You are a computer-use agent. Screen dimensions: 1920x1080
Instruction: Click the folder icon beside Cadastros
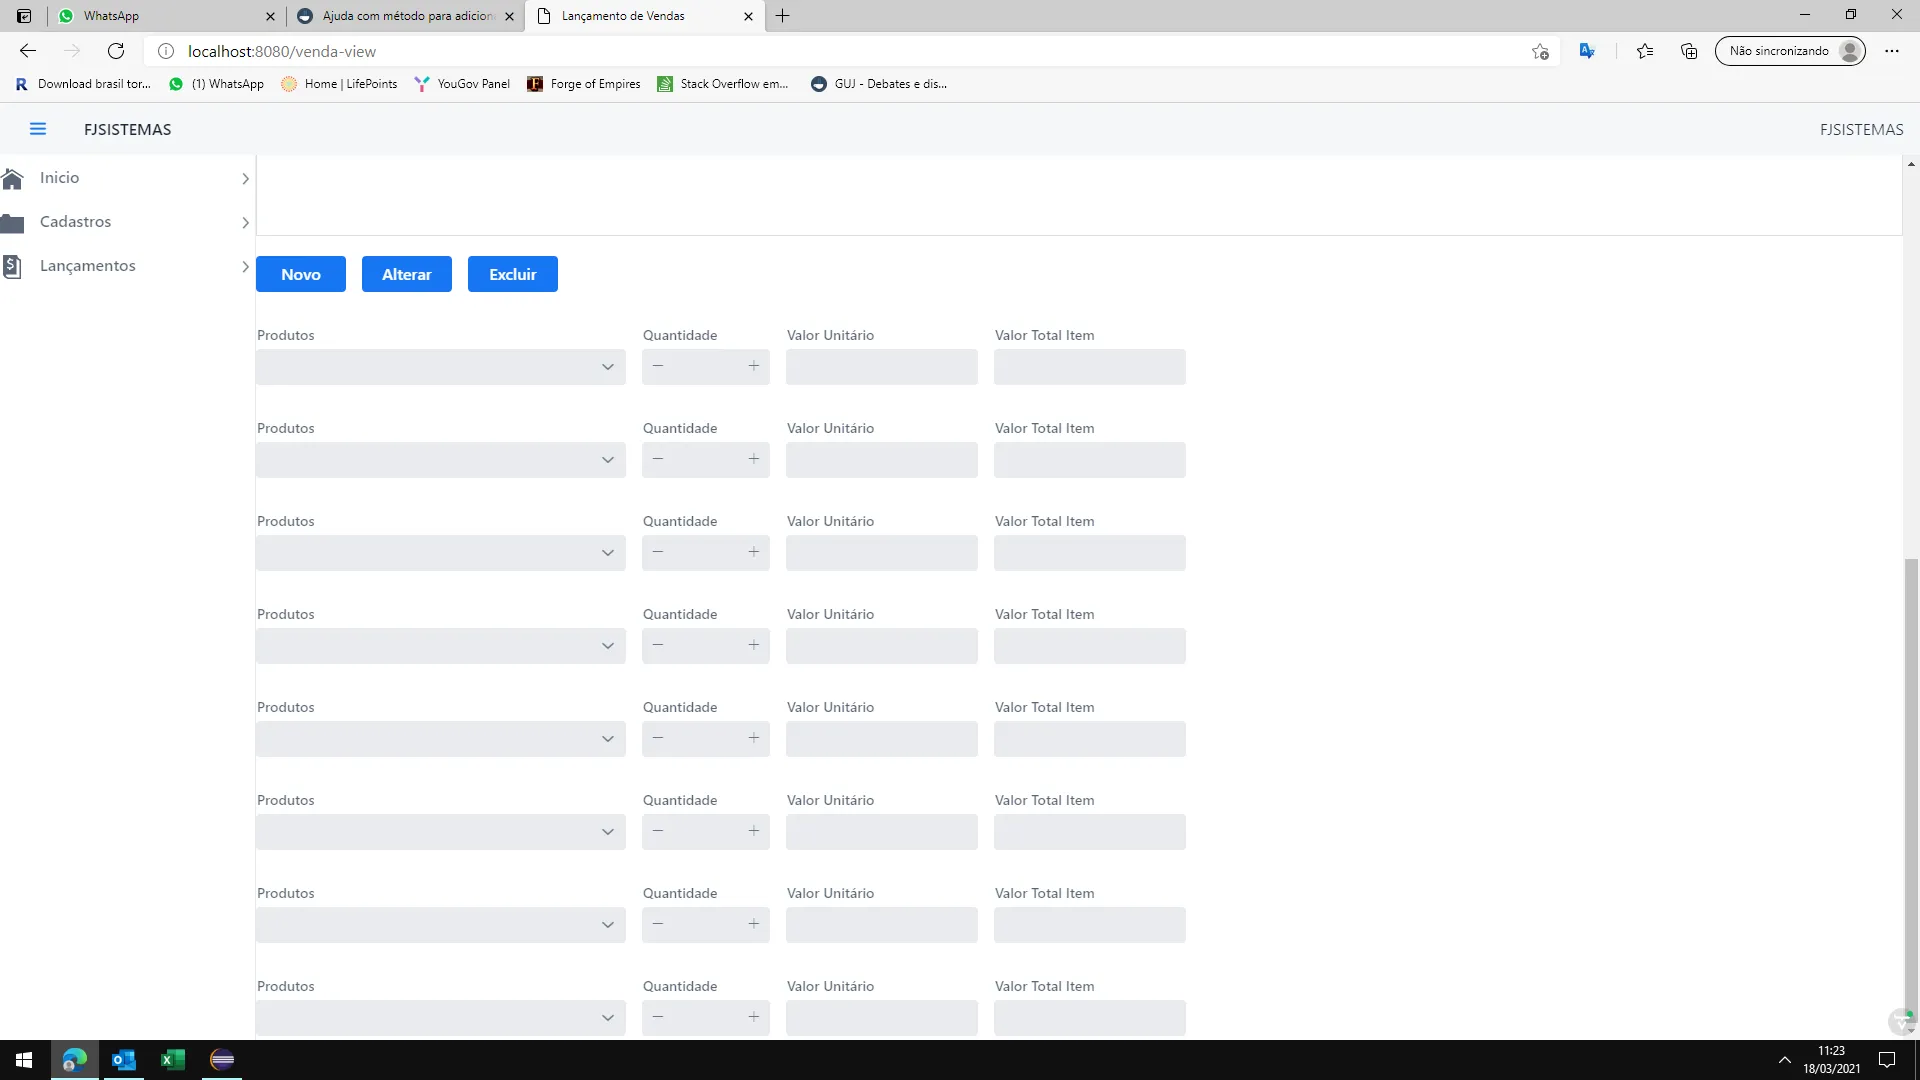tap(13, 222)
